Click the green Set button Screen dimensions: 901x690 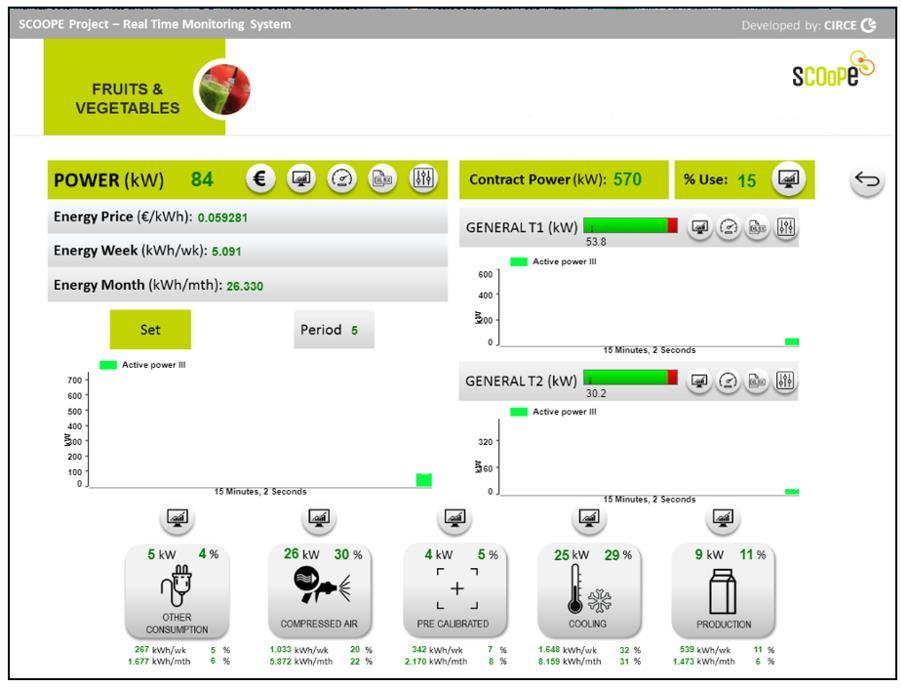tap(151, 330)
